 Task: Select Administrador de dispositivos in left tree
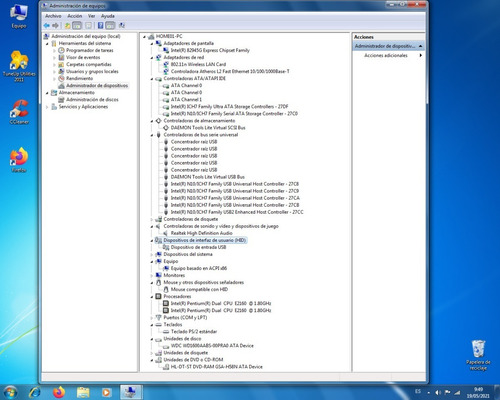(97, 86)
